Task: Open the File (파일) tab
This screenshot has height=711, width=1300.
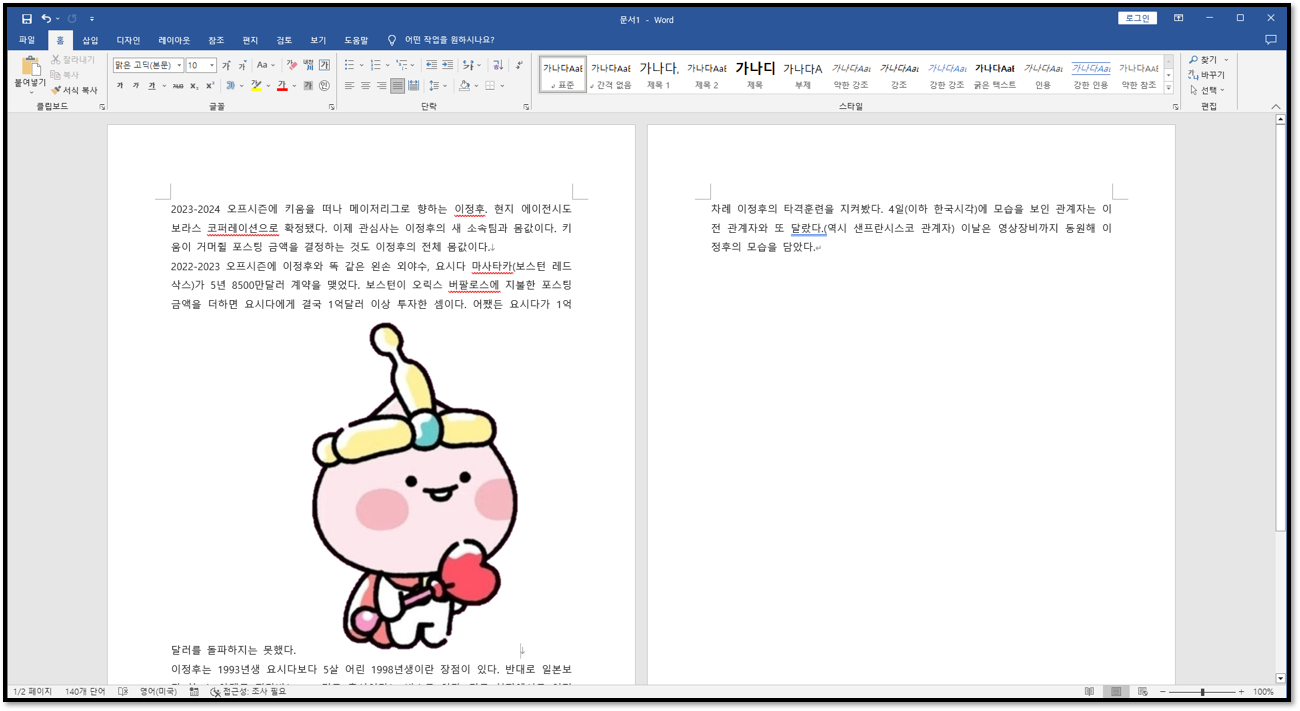Action: coord(27,40)
